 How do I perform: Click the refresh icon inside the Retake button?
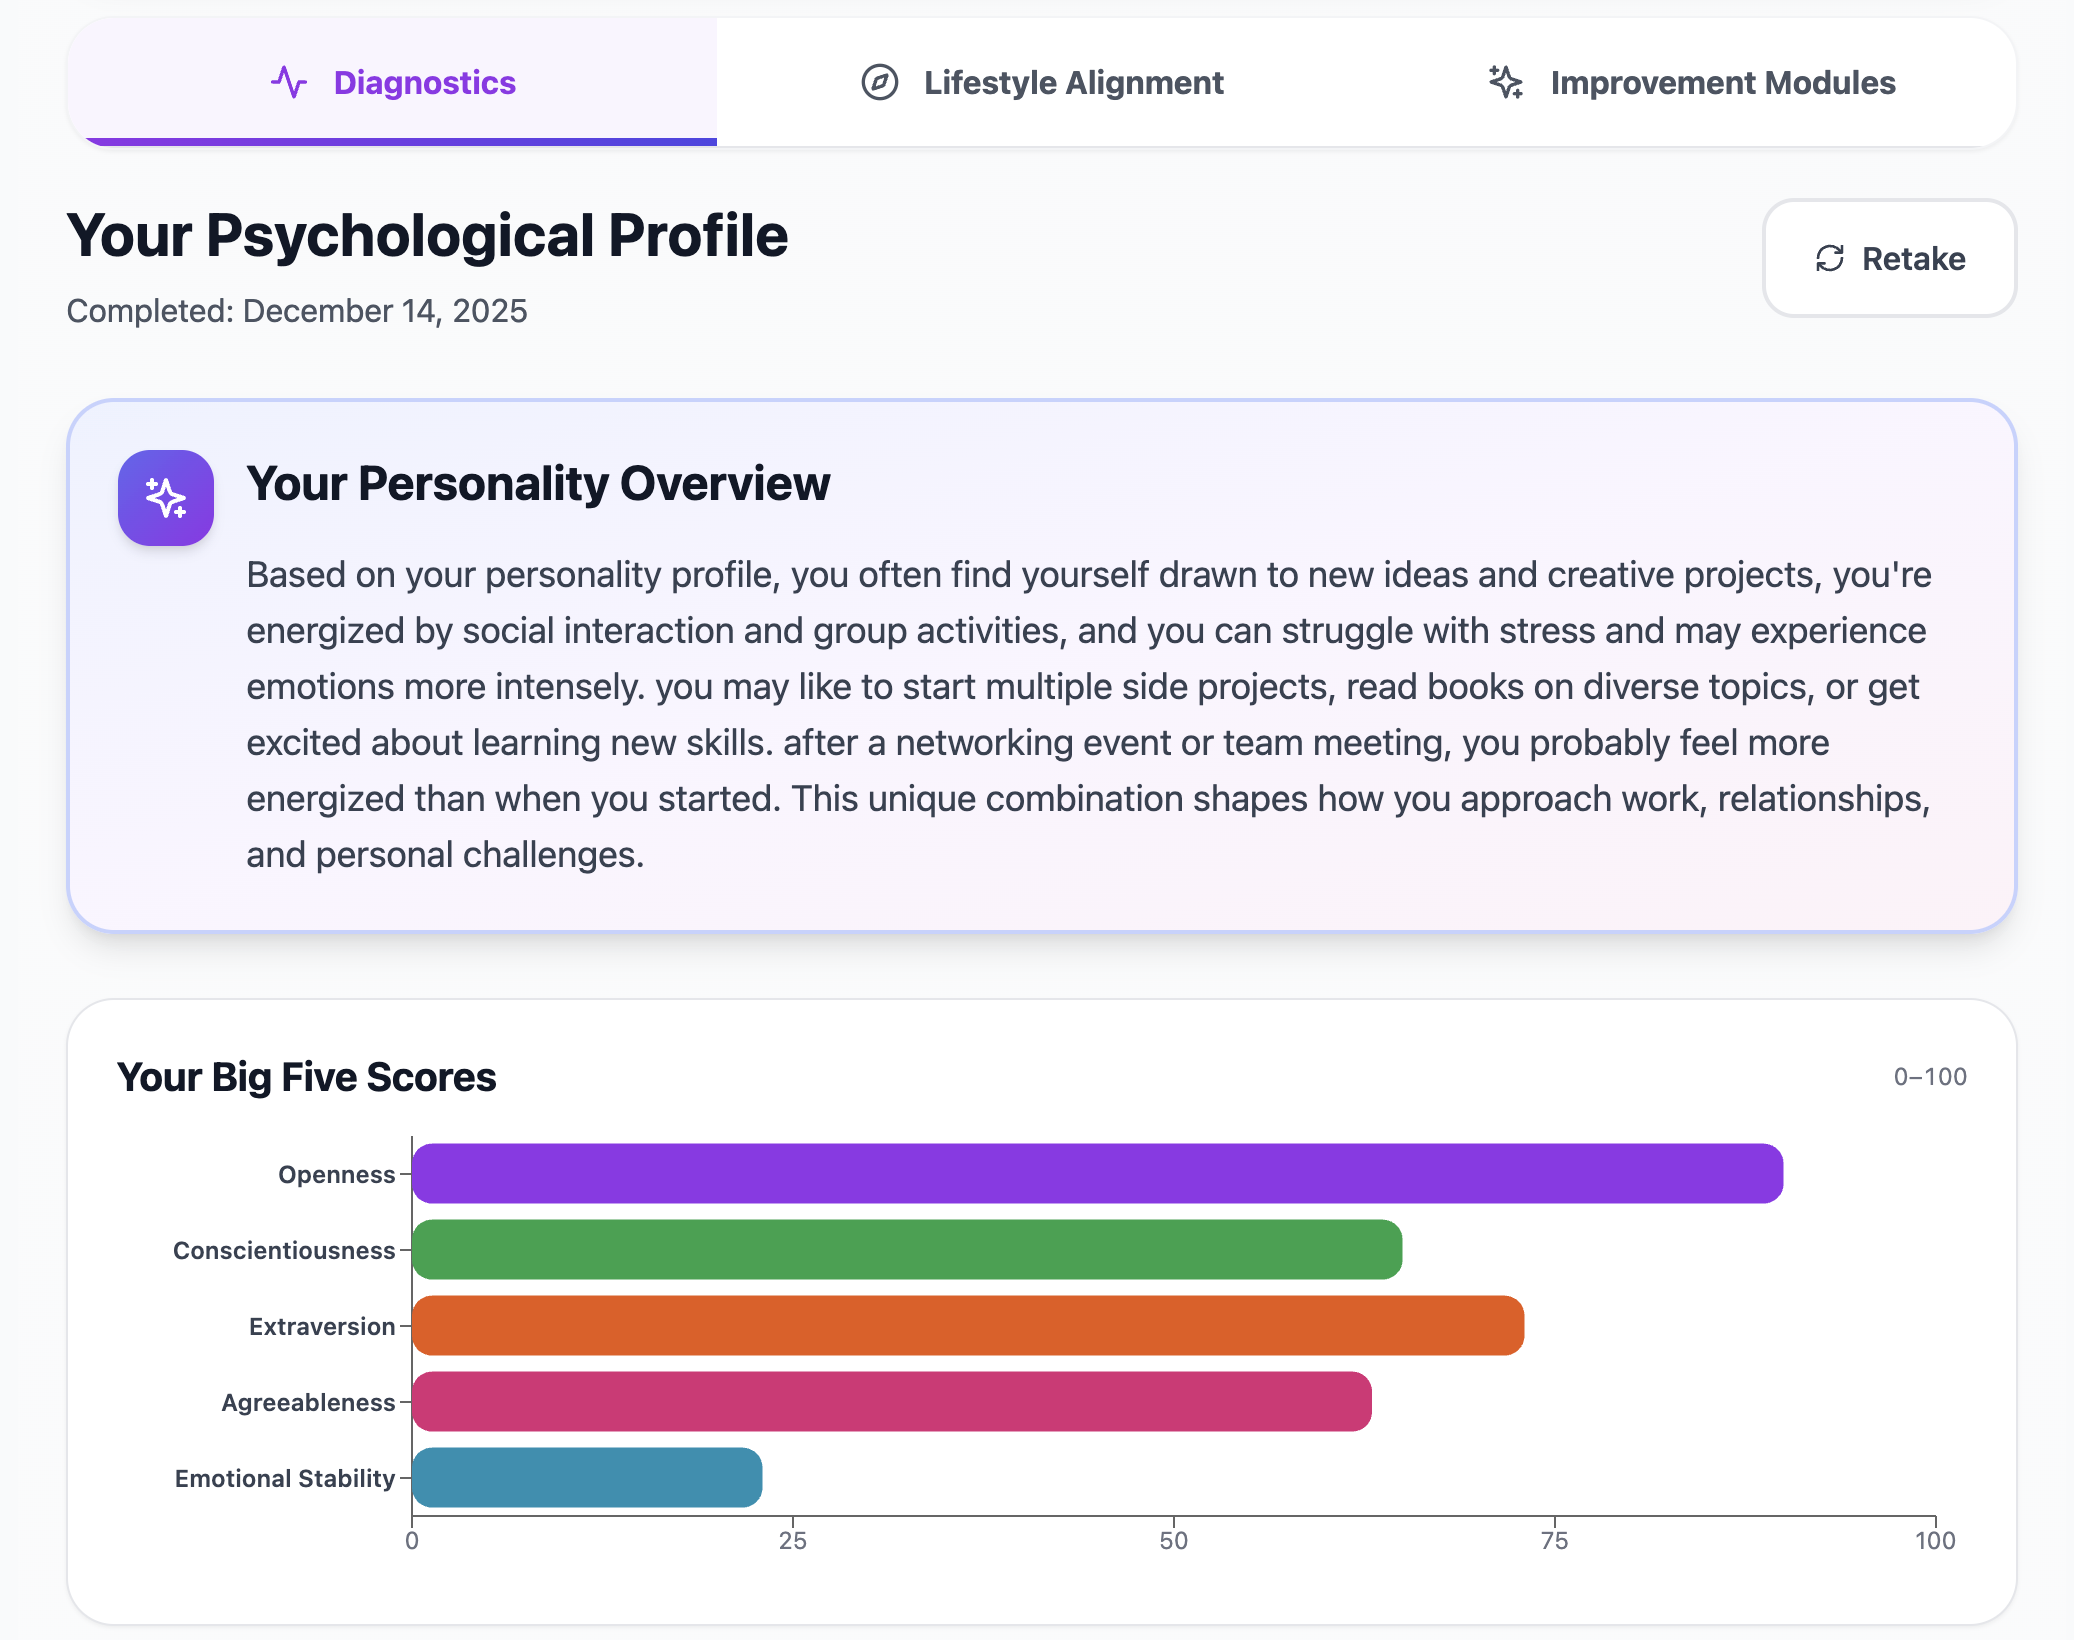(1830, 258)
